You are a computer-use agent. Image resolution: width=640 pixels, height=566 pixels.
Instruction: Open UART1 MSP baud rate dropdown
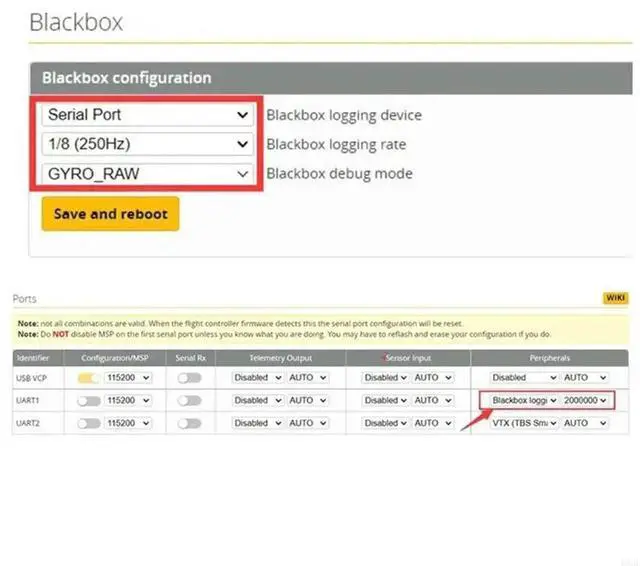click(x=129, y=400)
